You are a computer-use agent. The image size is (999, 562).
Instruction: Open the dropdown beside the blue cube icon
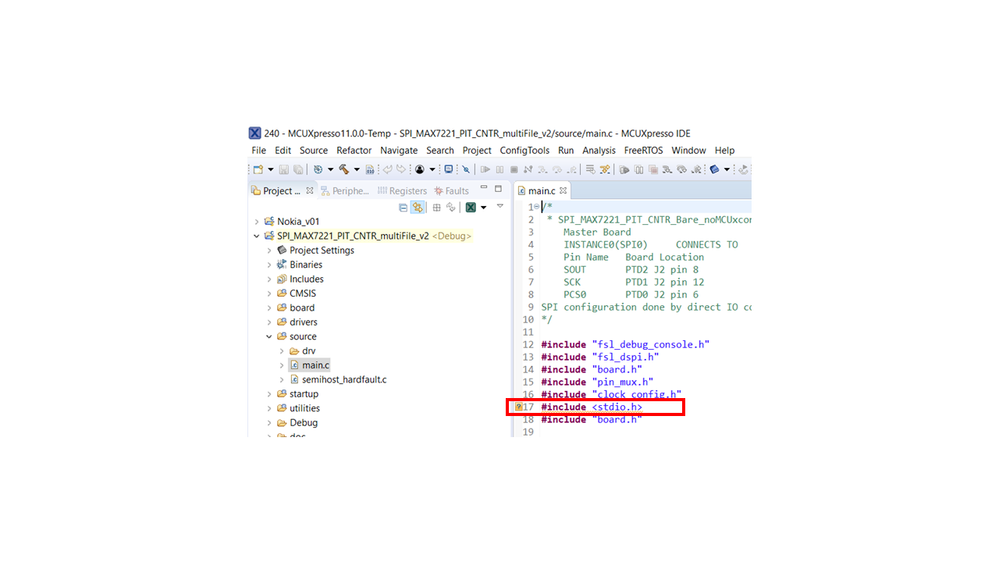click(727, 169)
